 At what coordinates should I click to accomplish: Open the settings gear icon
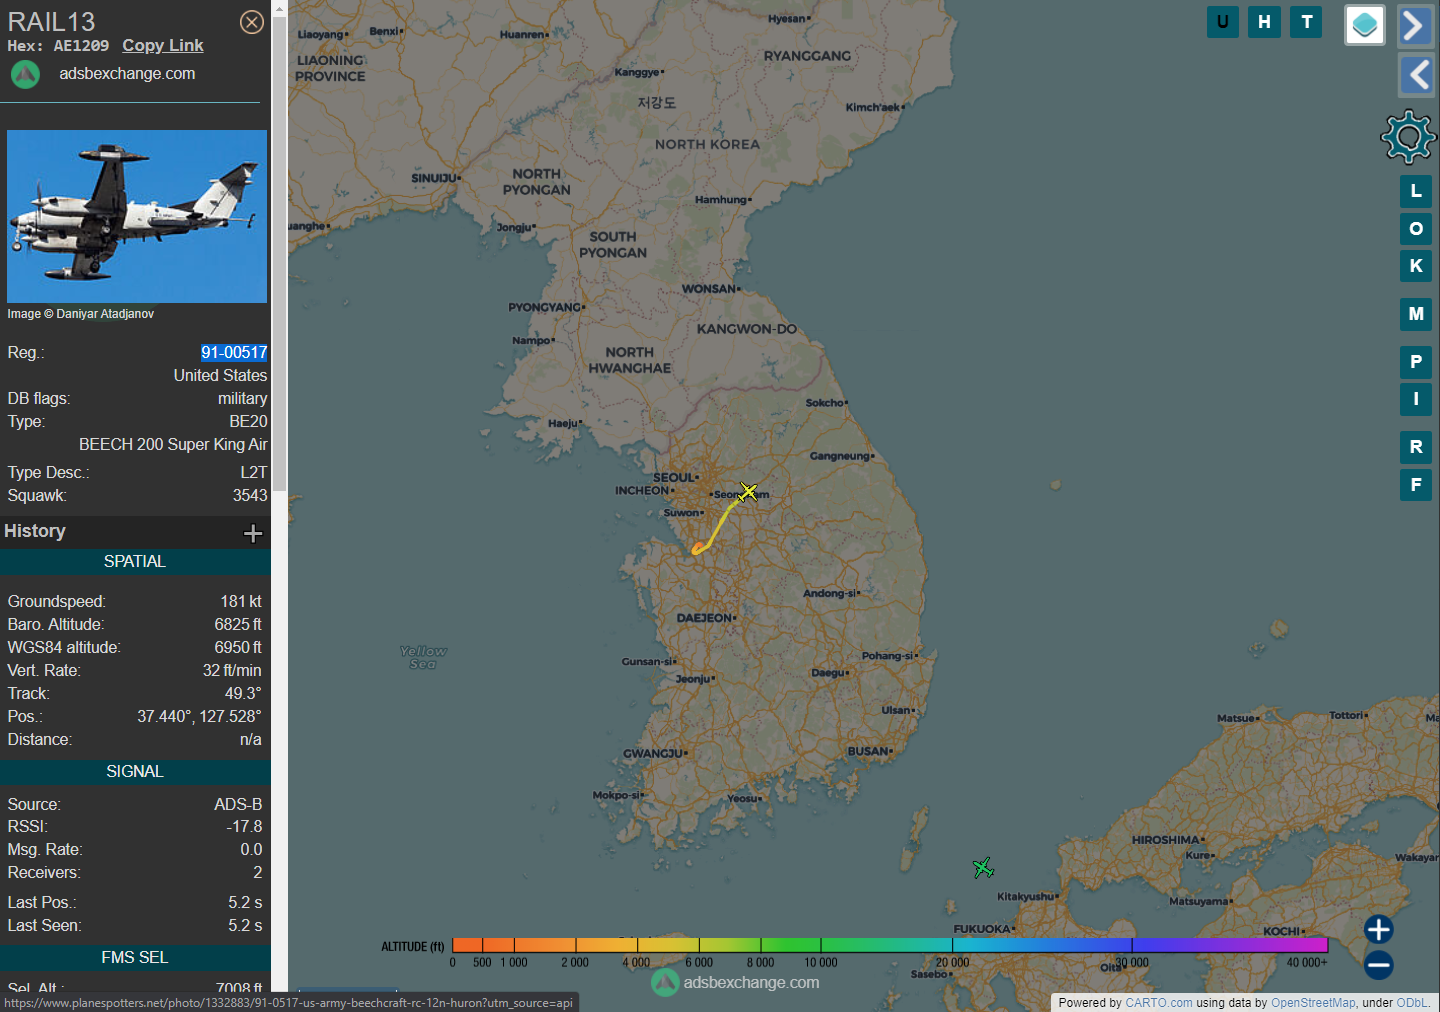coord(1408,137)
